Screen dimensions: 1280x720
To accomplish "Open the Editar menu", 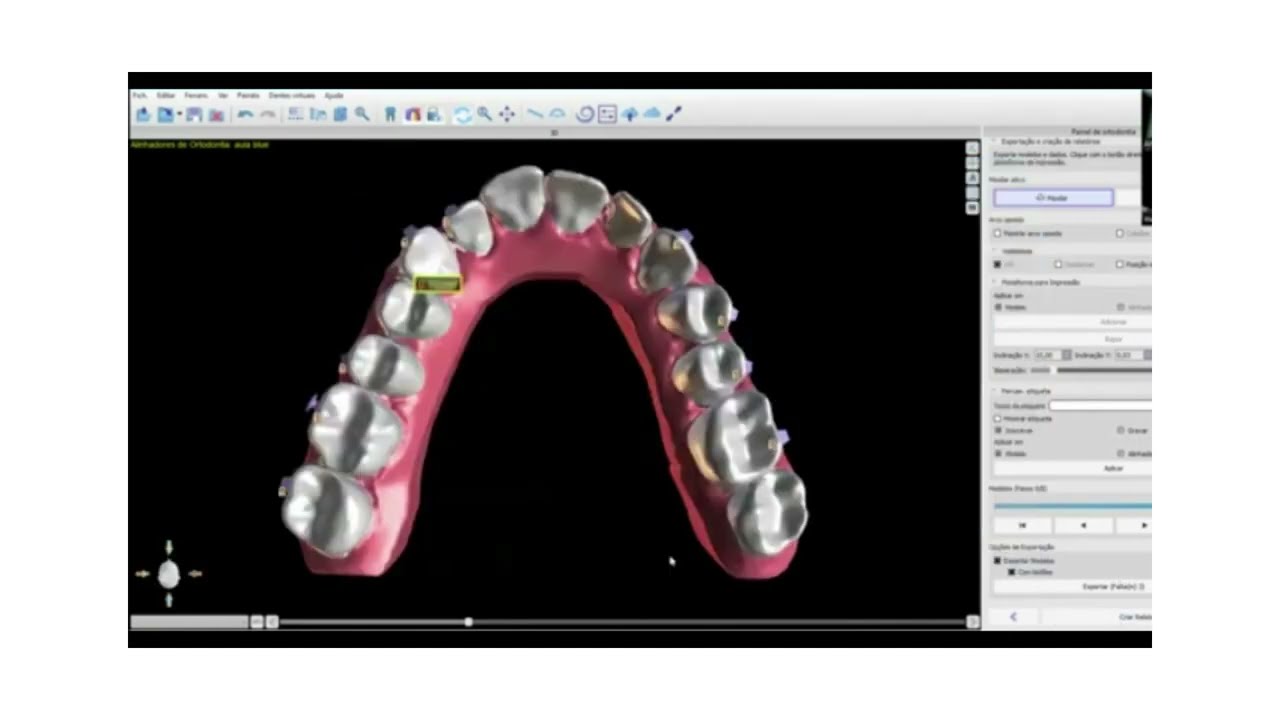I will 166,96.
